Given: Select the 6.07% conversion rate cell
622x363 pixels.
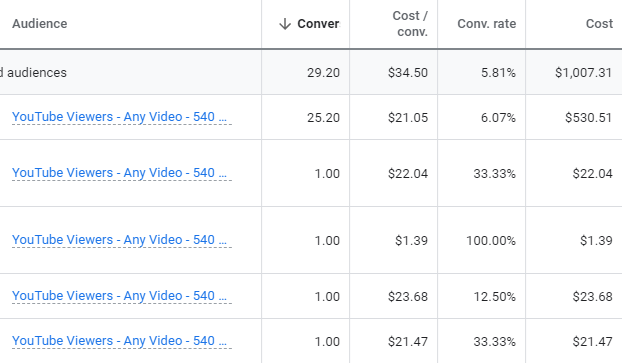Looking at the screenshot, I should click(498, 117).
